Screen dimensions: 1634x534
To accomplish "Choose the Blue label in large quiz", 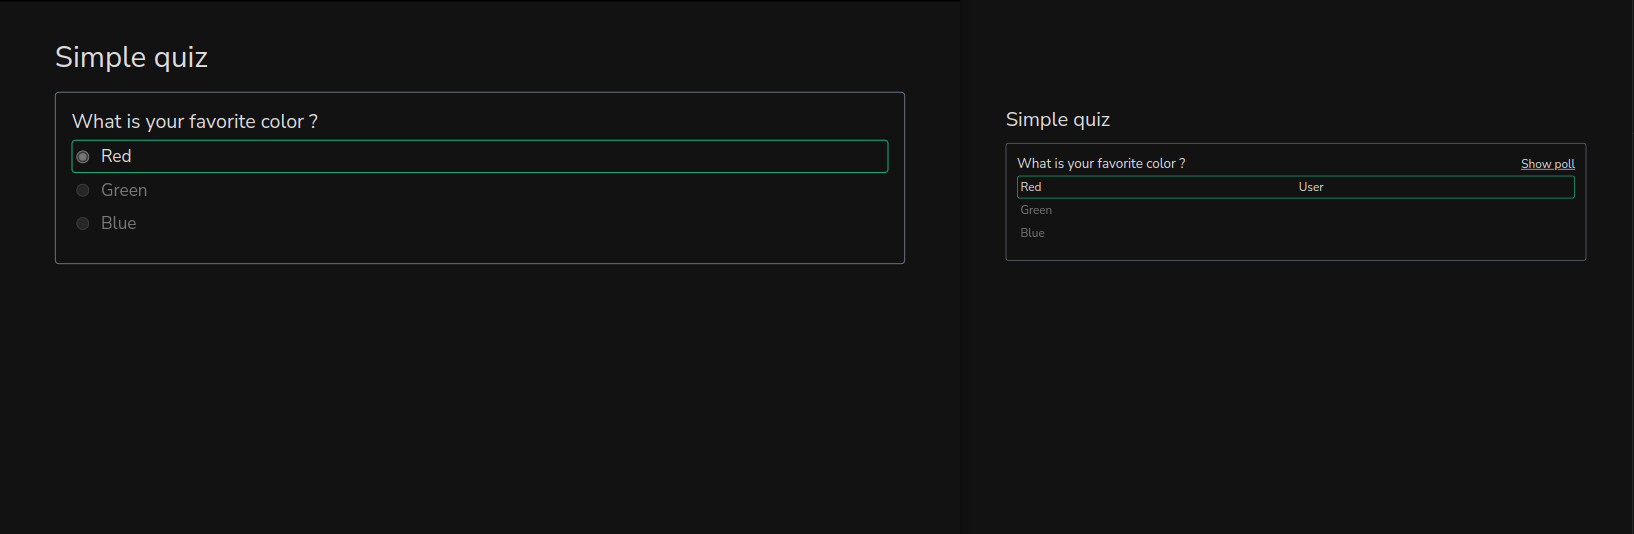I will click(x=118, y=223).
